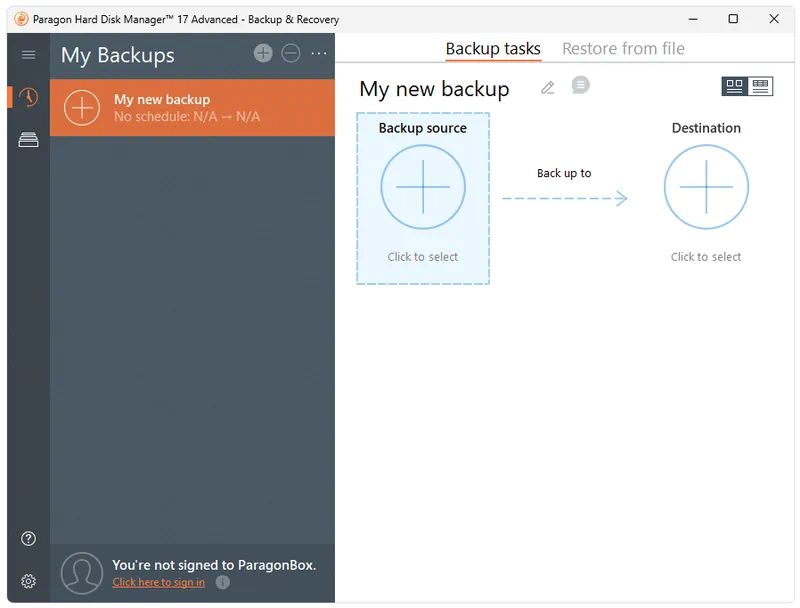Choose a Destination with plus circle
Screen dimensions: 800x608
706,187
